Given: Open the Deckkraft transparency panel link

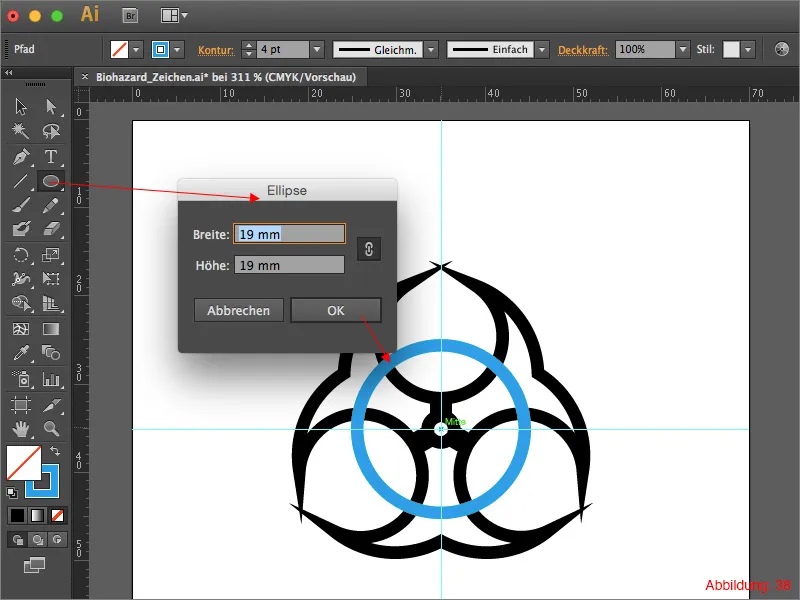Looking at the screenshot, I should 583,50.
